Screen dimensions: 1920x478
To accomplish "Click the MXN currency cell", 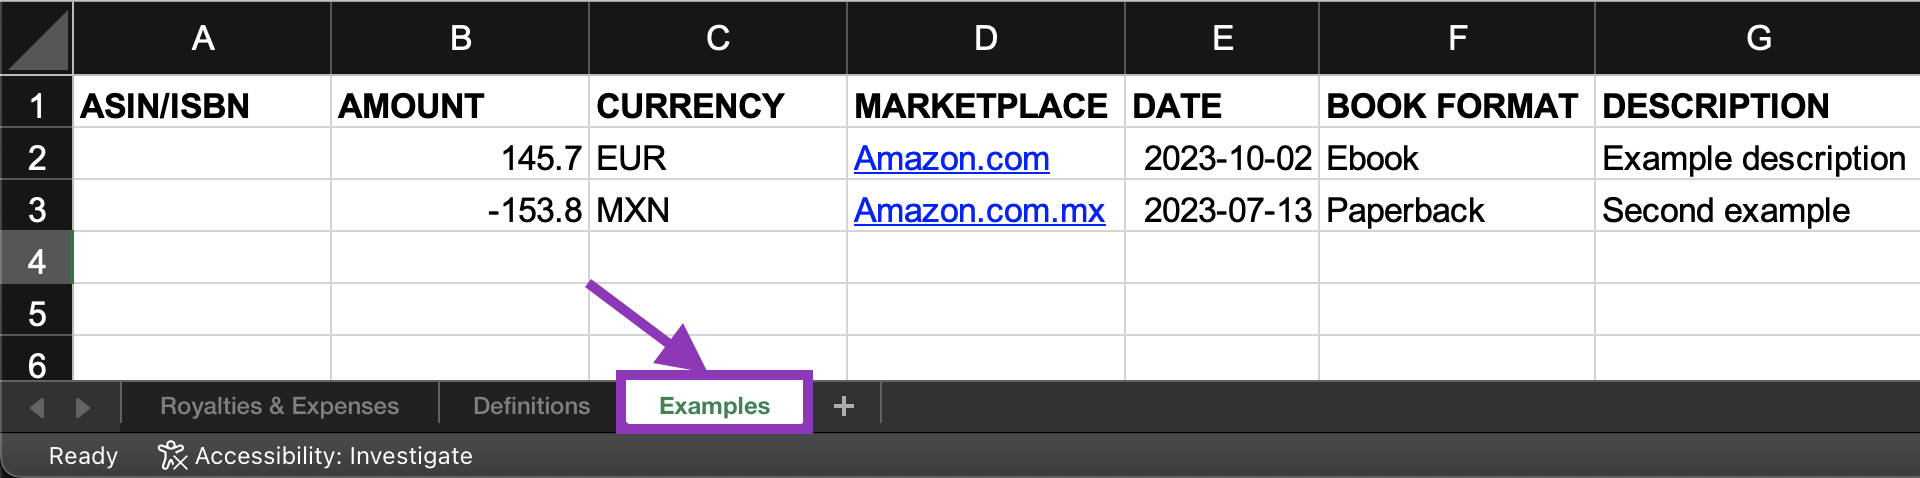I will (718, 209).
